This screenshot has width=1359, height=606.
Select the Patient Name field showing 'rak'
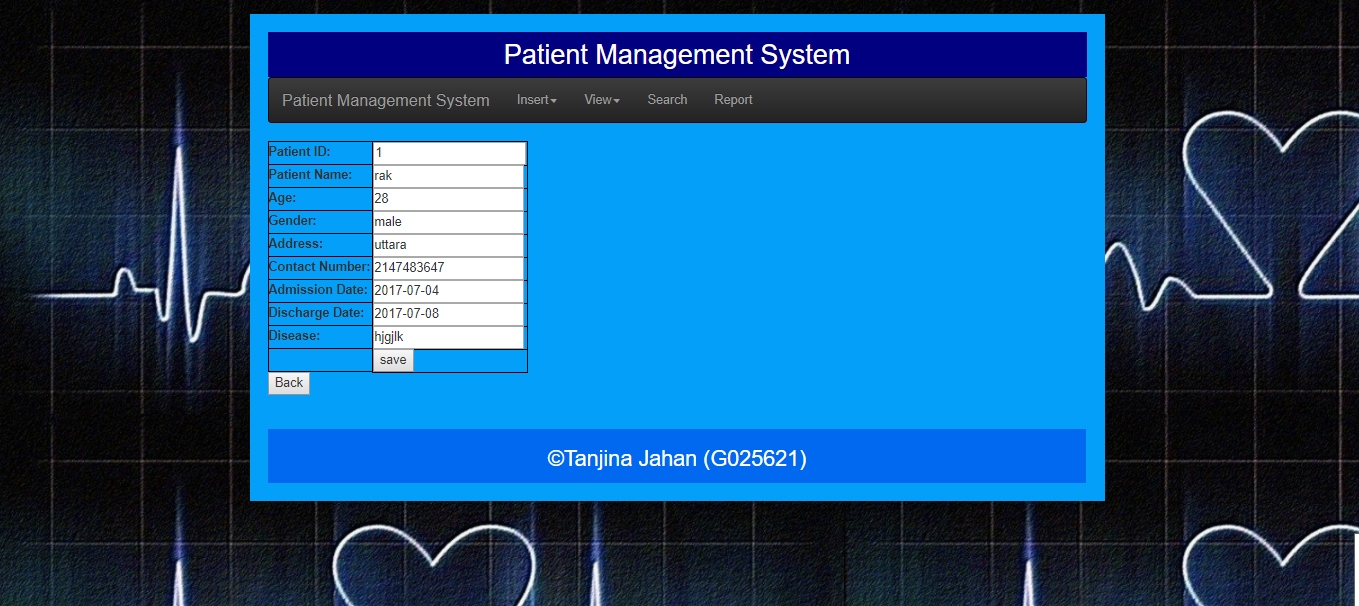[x=448, y=176]
